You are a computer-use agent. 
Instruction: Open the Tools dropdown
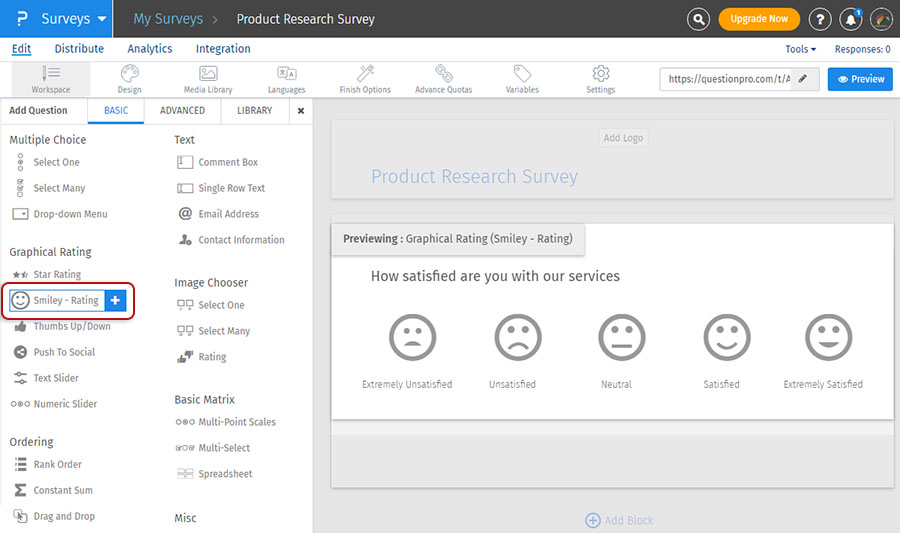[800, 49]
